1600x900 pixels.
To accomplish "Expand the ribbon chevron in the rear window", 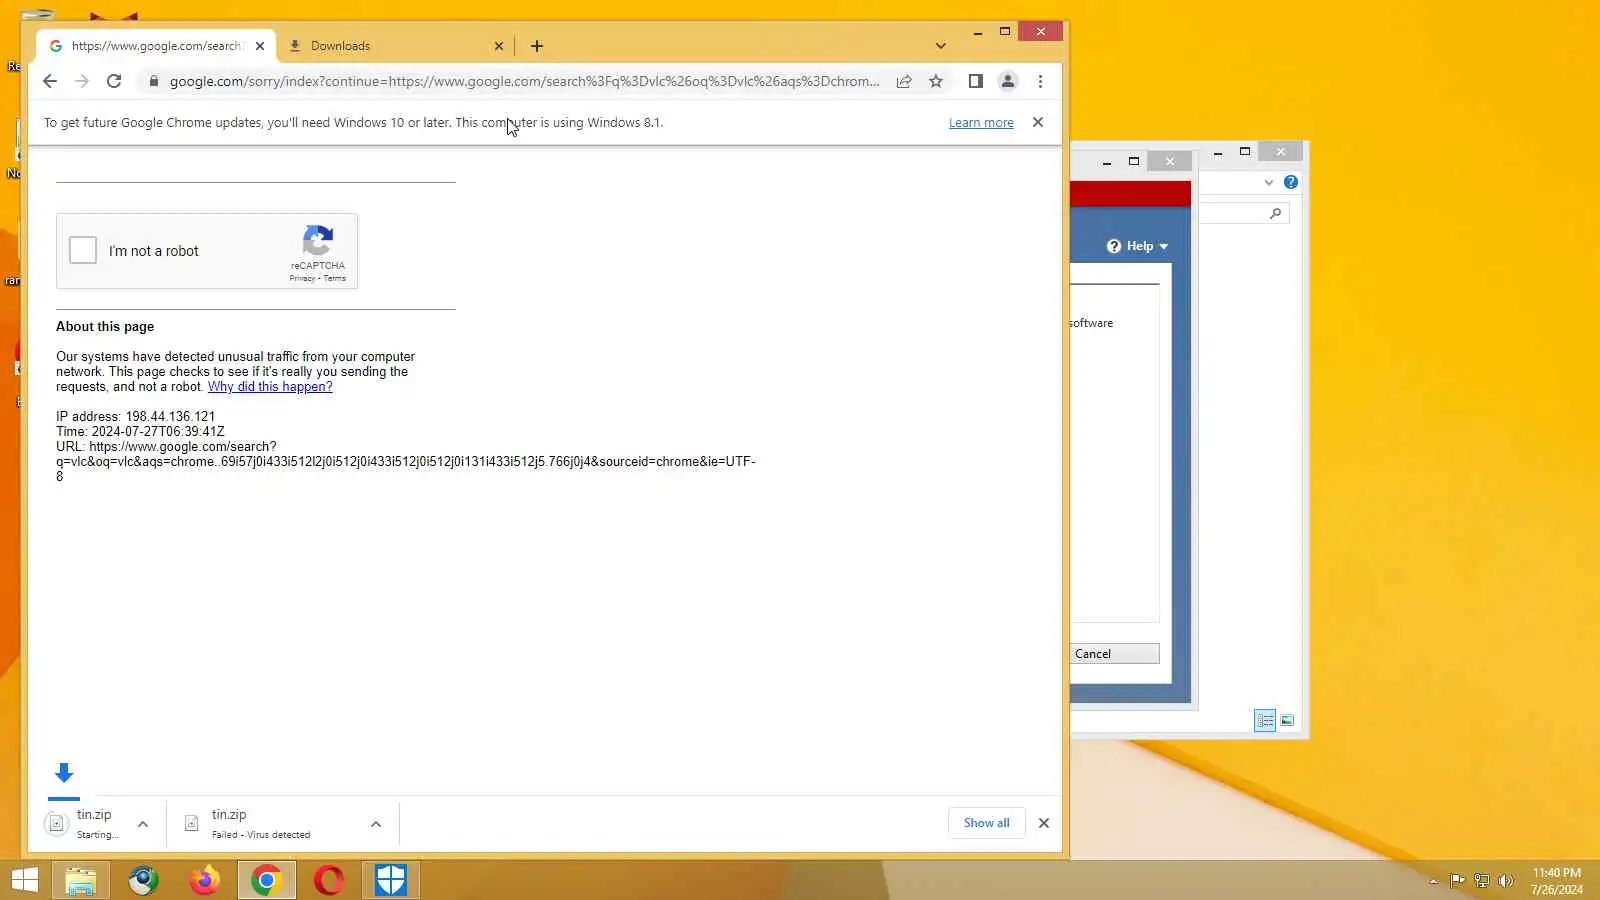I will (x=1269, y=182).
